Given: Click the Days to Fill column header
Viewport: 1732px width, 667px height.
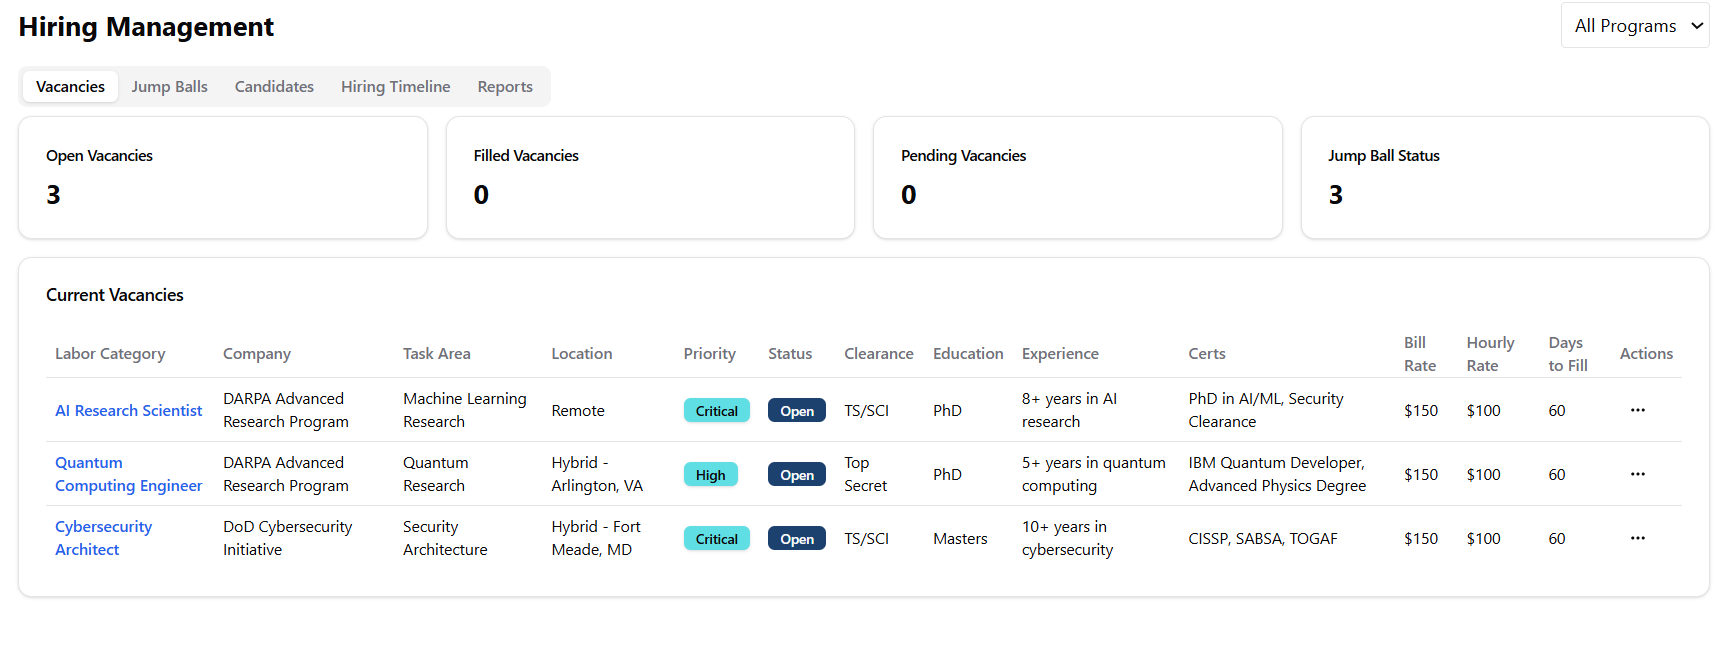Looking at the screenshot, I should [1567, 354].
